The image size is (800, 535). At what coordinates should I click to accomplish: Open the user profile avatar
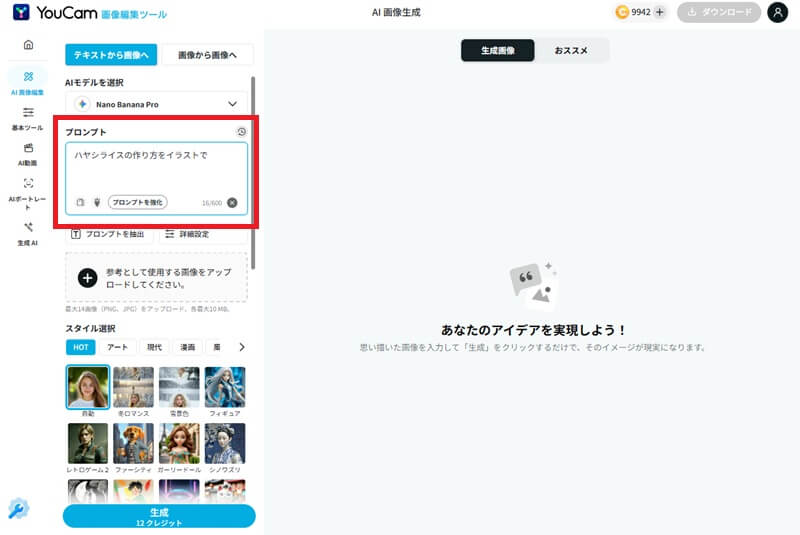(778, 12)
